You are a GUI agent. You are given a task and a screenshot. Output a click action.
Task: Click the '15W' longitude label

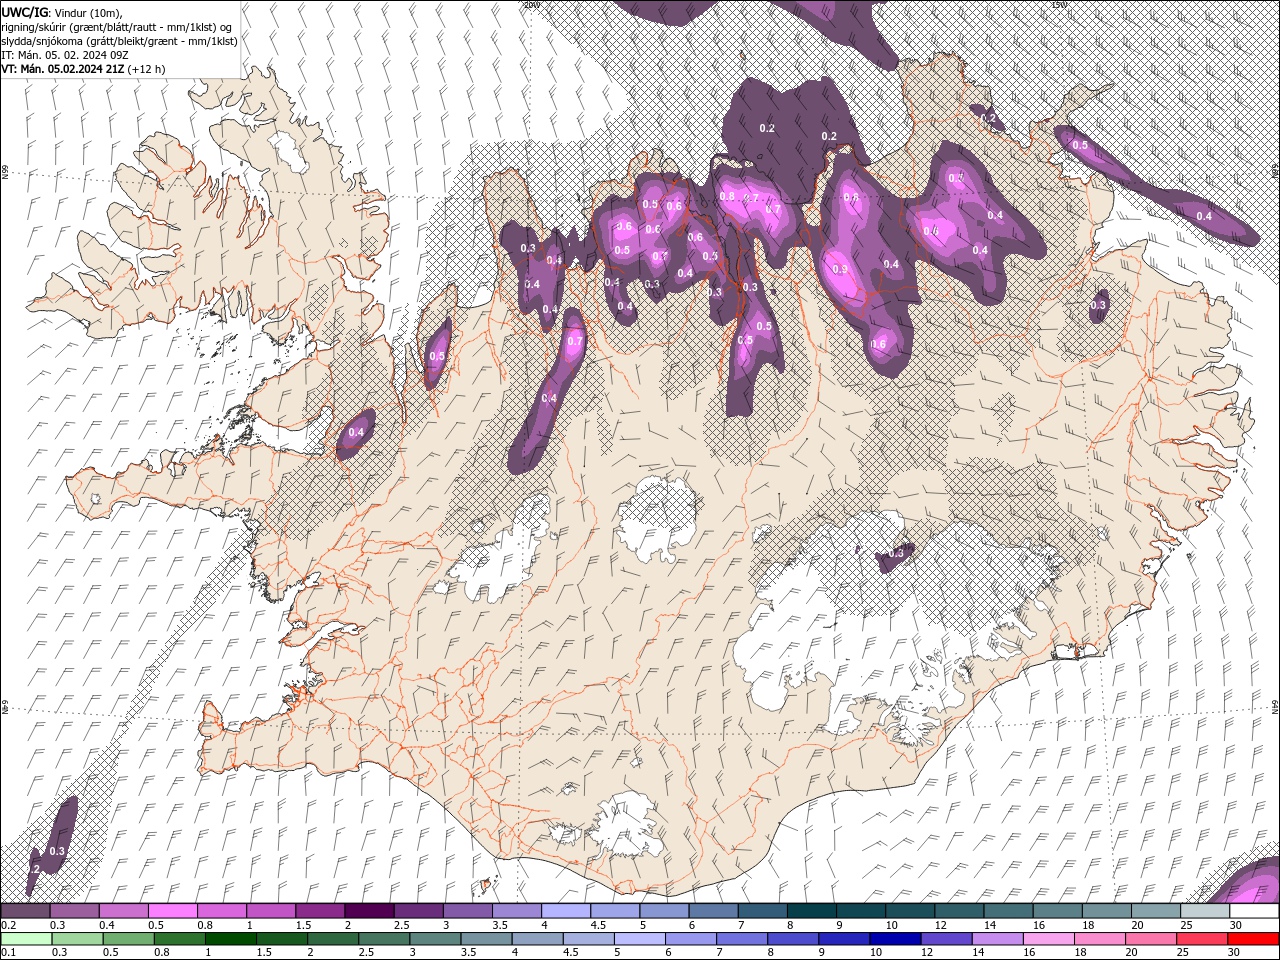[x=1059, y=4]
